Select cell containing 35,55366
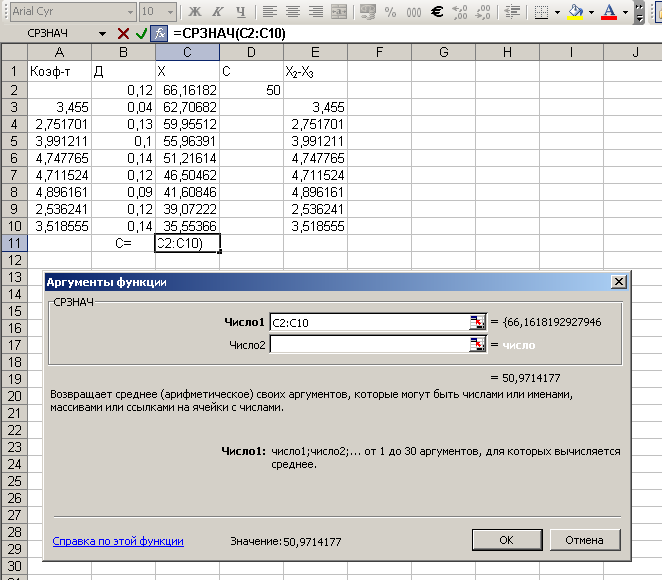The image size is (662, 580). [x=187, y=226]
